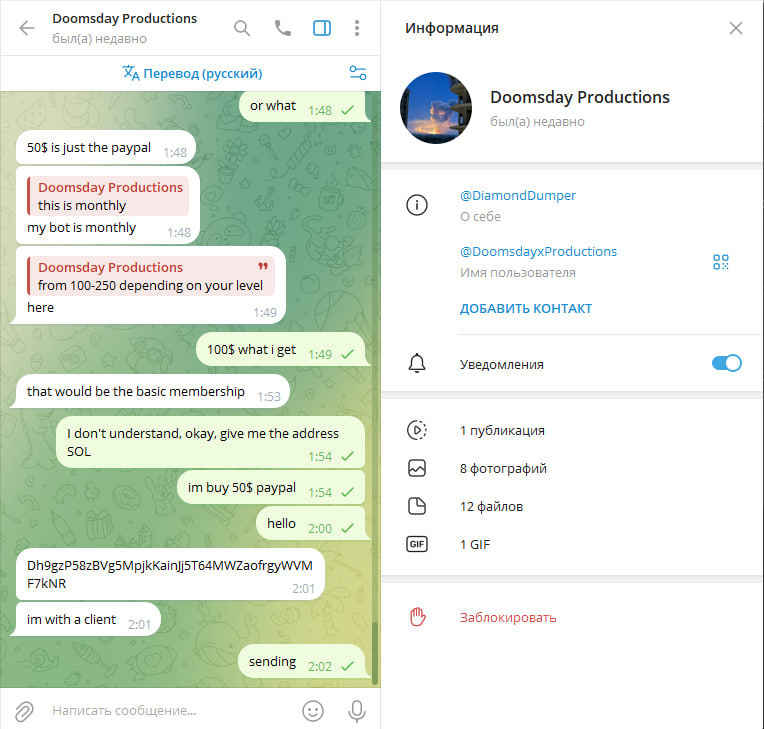The height and width of the screenshot is (729, 764).
Task: Click the Перевод (русский) translate bar
Action: 192,73
